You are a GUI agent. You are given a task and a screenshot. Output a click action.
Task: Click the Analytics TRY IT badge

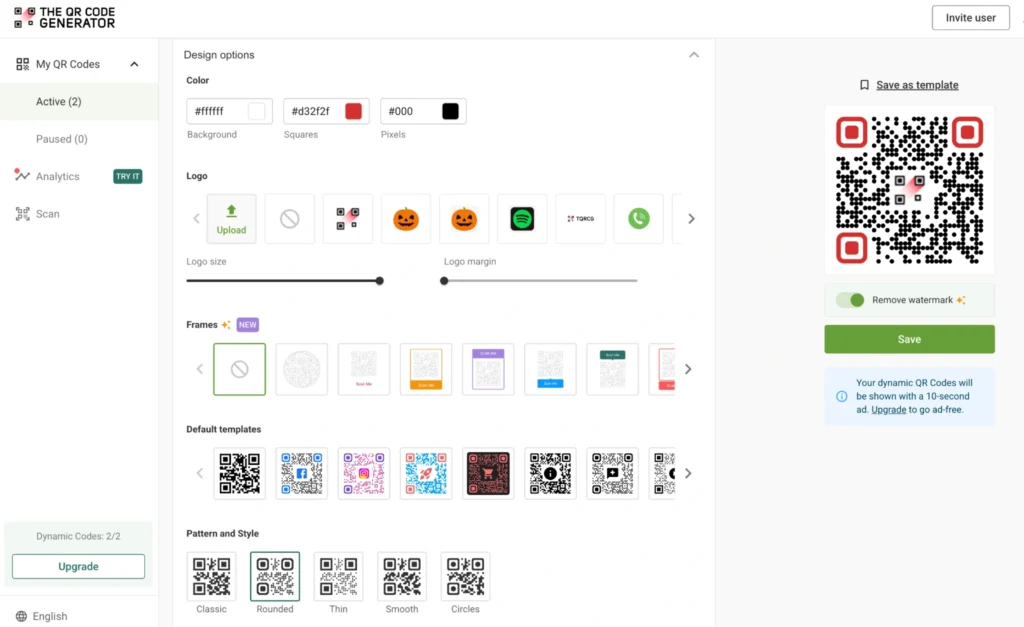[x=127, y=176]
